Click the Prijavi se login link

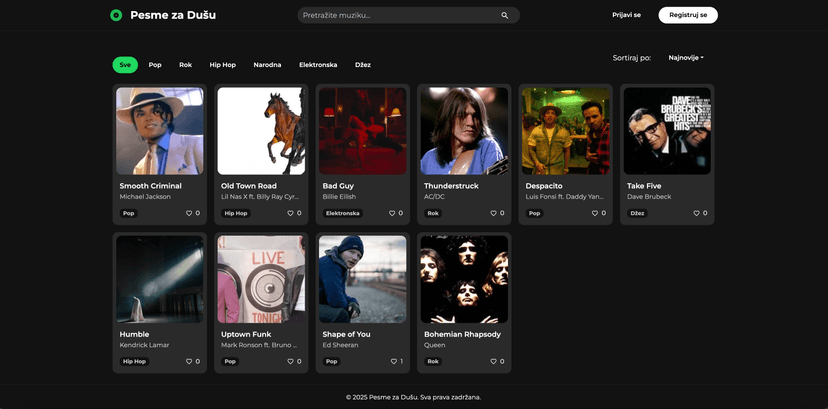(x=626, y=15)
